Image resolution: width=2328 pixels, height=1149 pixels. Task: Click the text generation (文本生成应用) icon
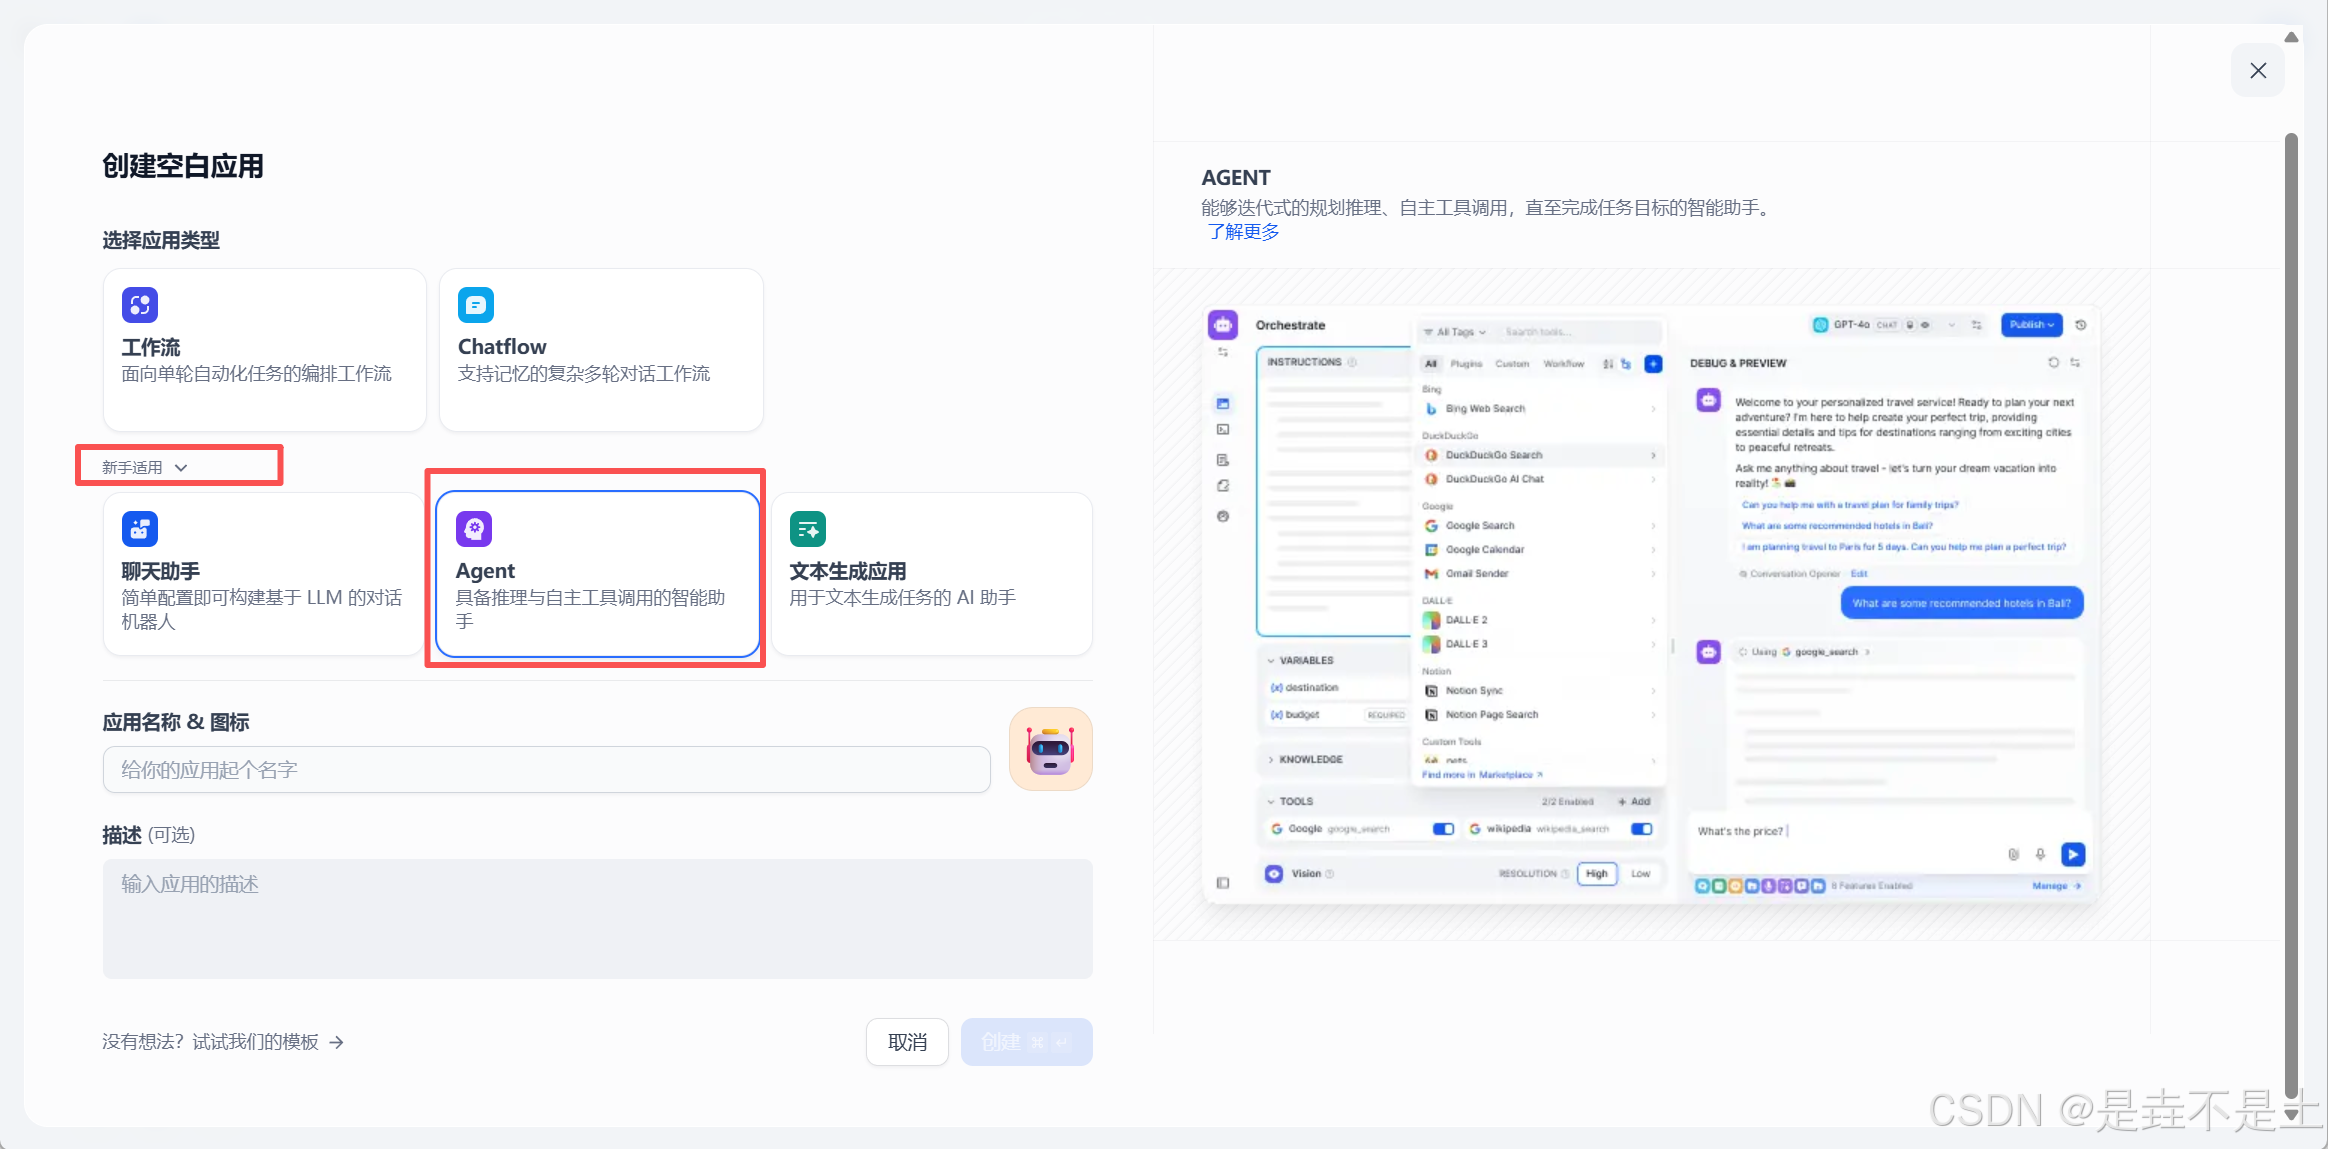click(808, 529)
